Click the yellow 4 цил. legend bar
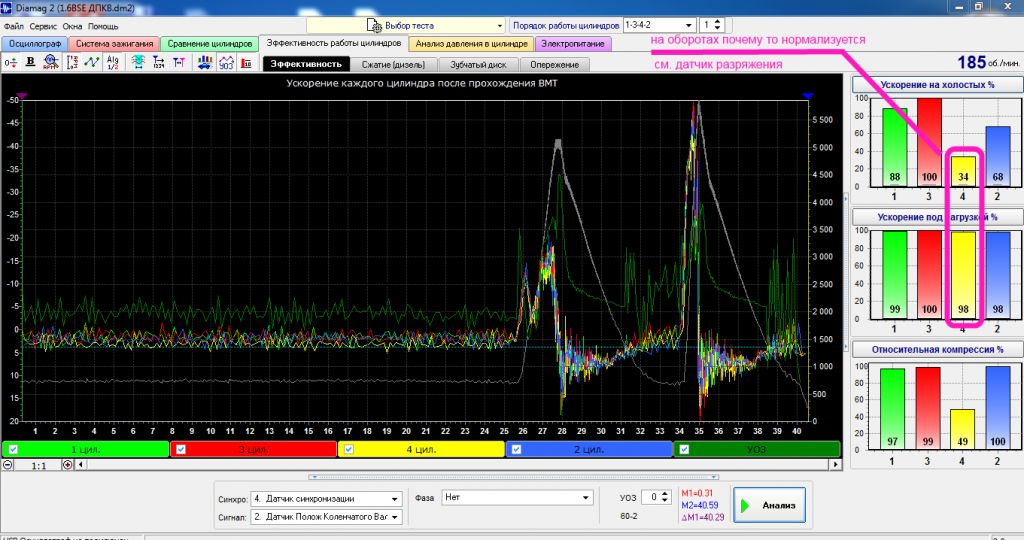This screenshot has height=540, width=1024. [x=421, y=449]
